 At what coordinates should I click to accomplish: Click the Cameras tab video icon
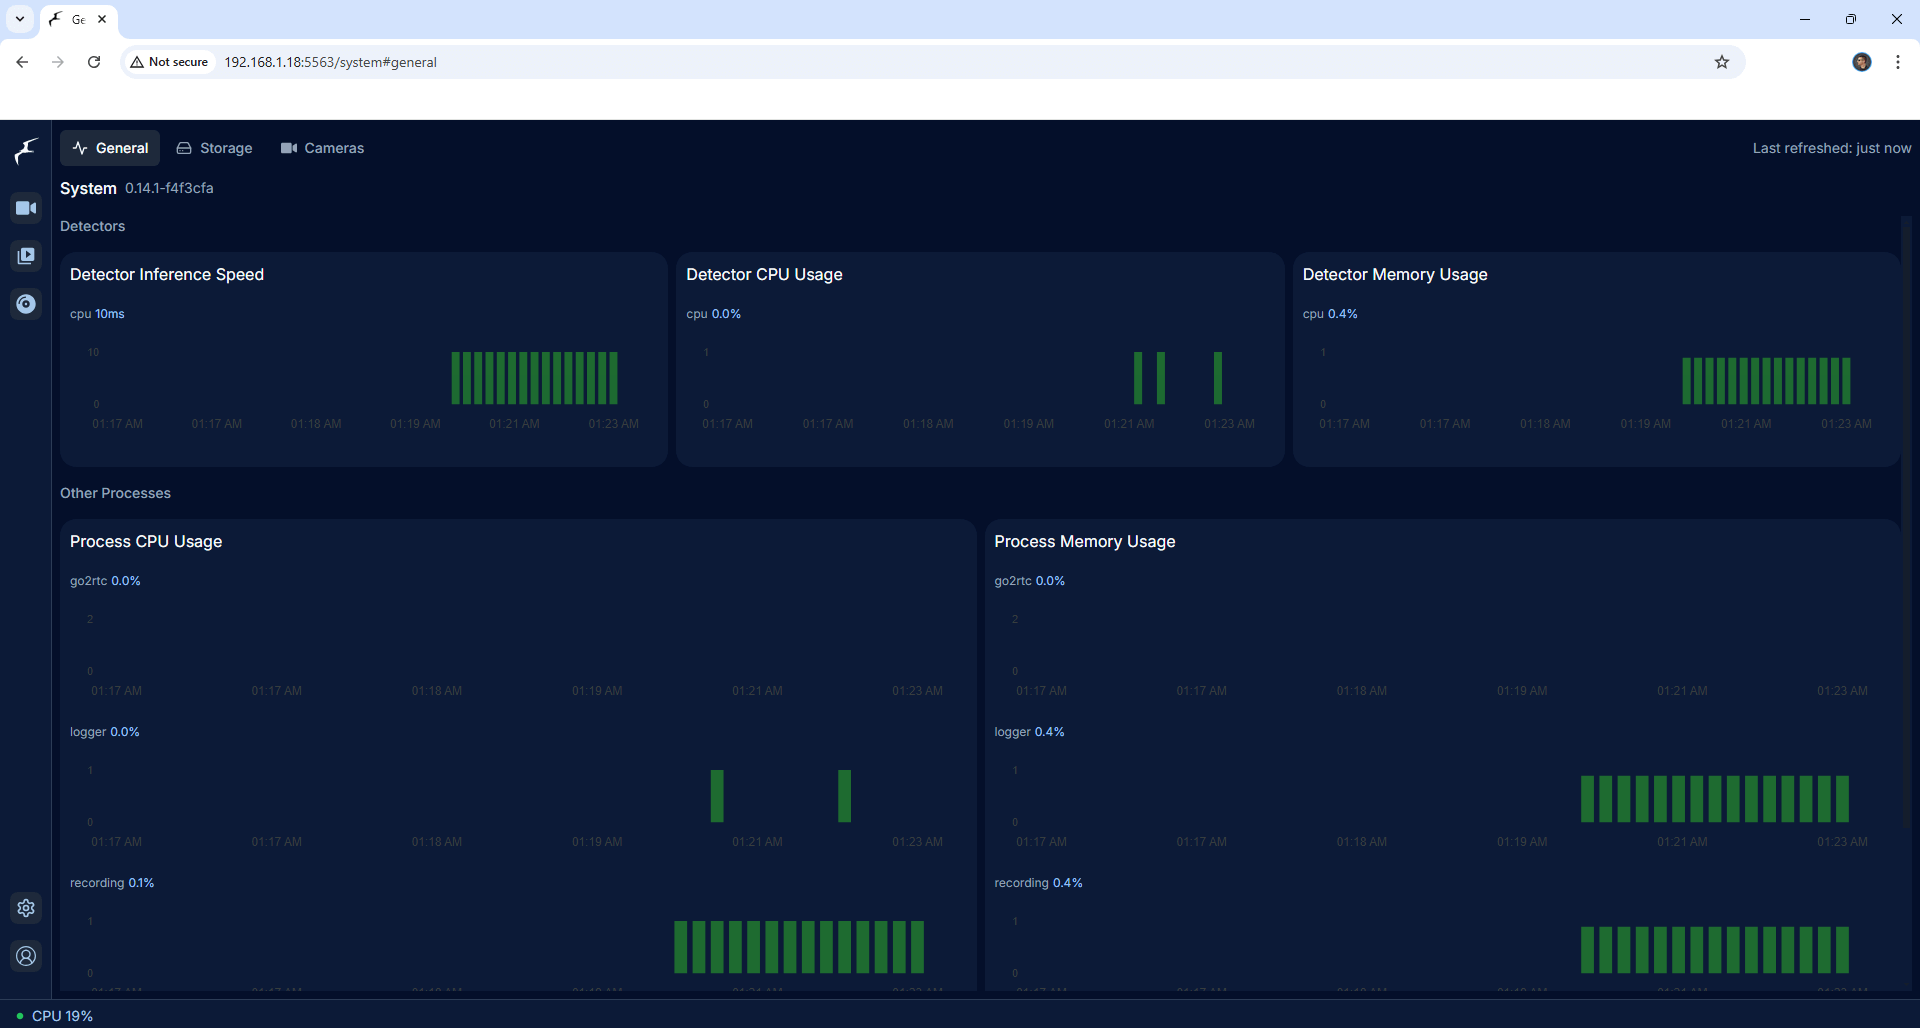point(289,148)
